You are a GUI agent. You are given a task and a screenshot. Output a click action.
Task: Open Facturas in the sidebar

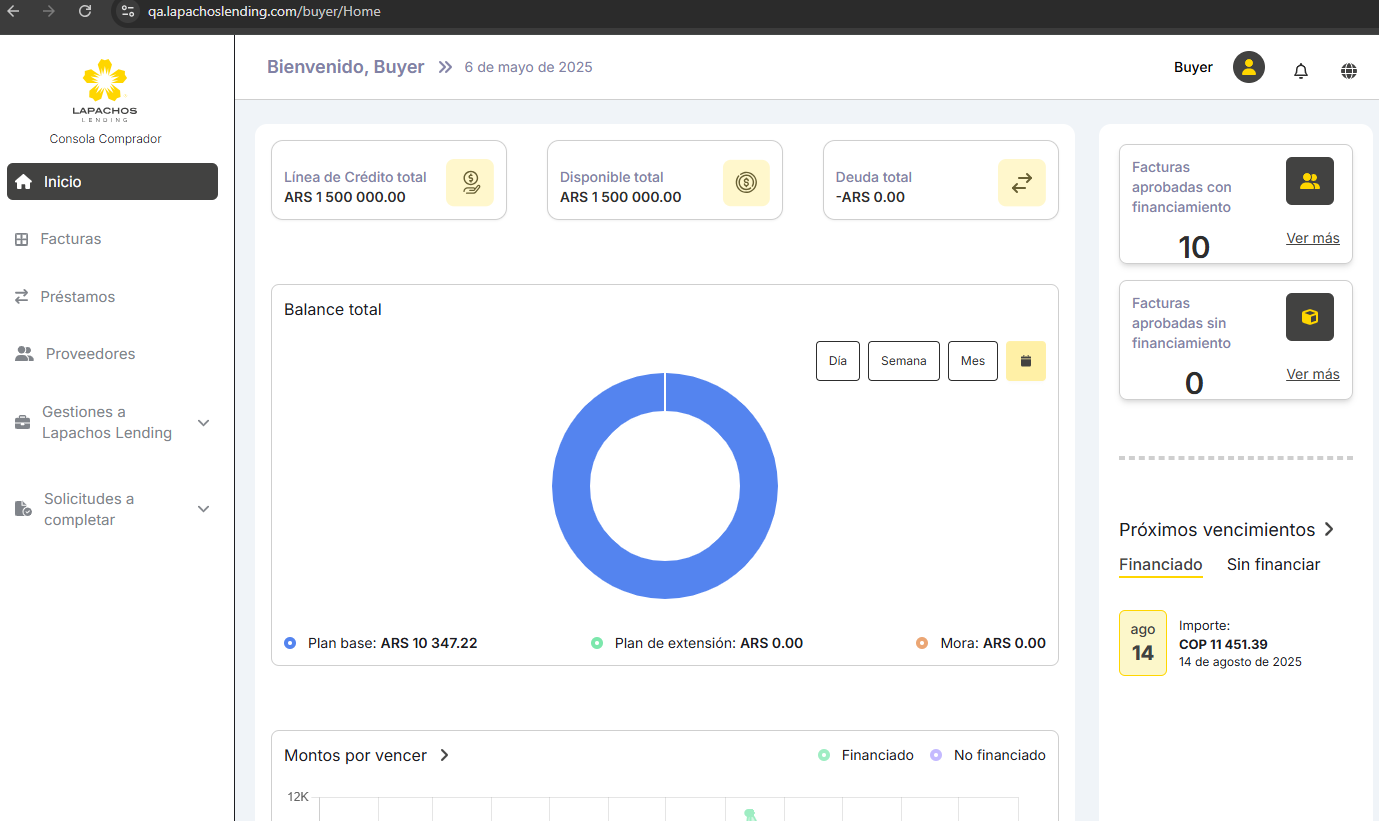(70, 239)
